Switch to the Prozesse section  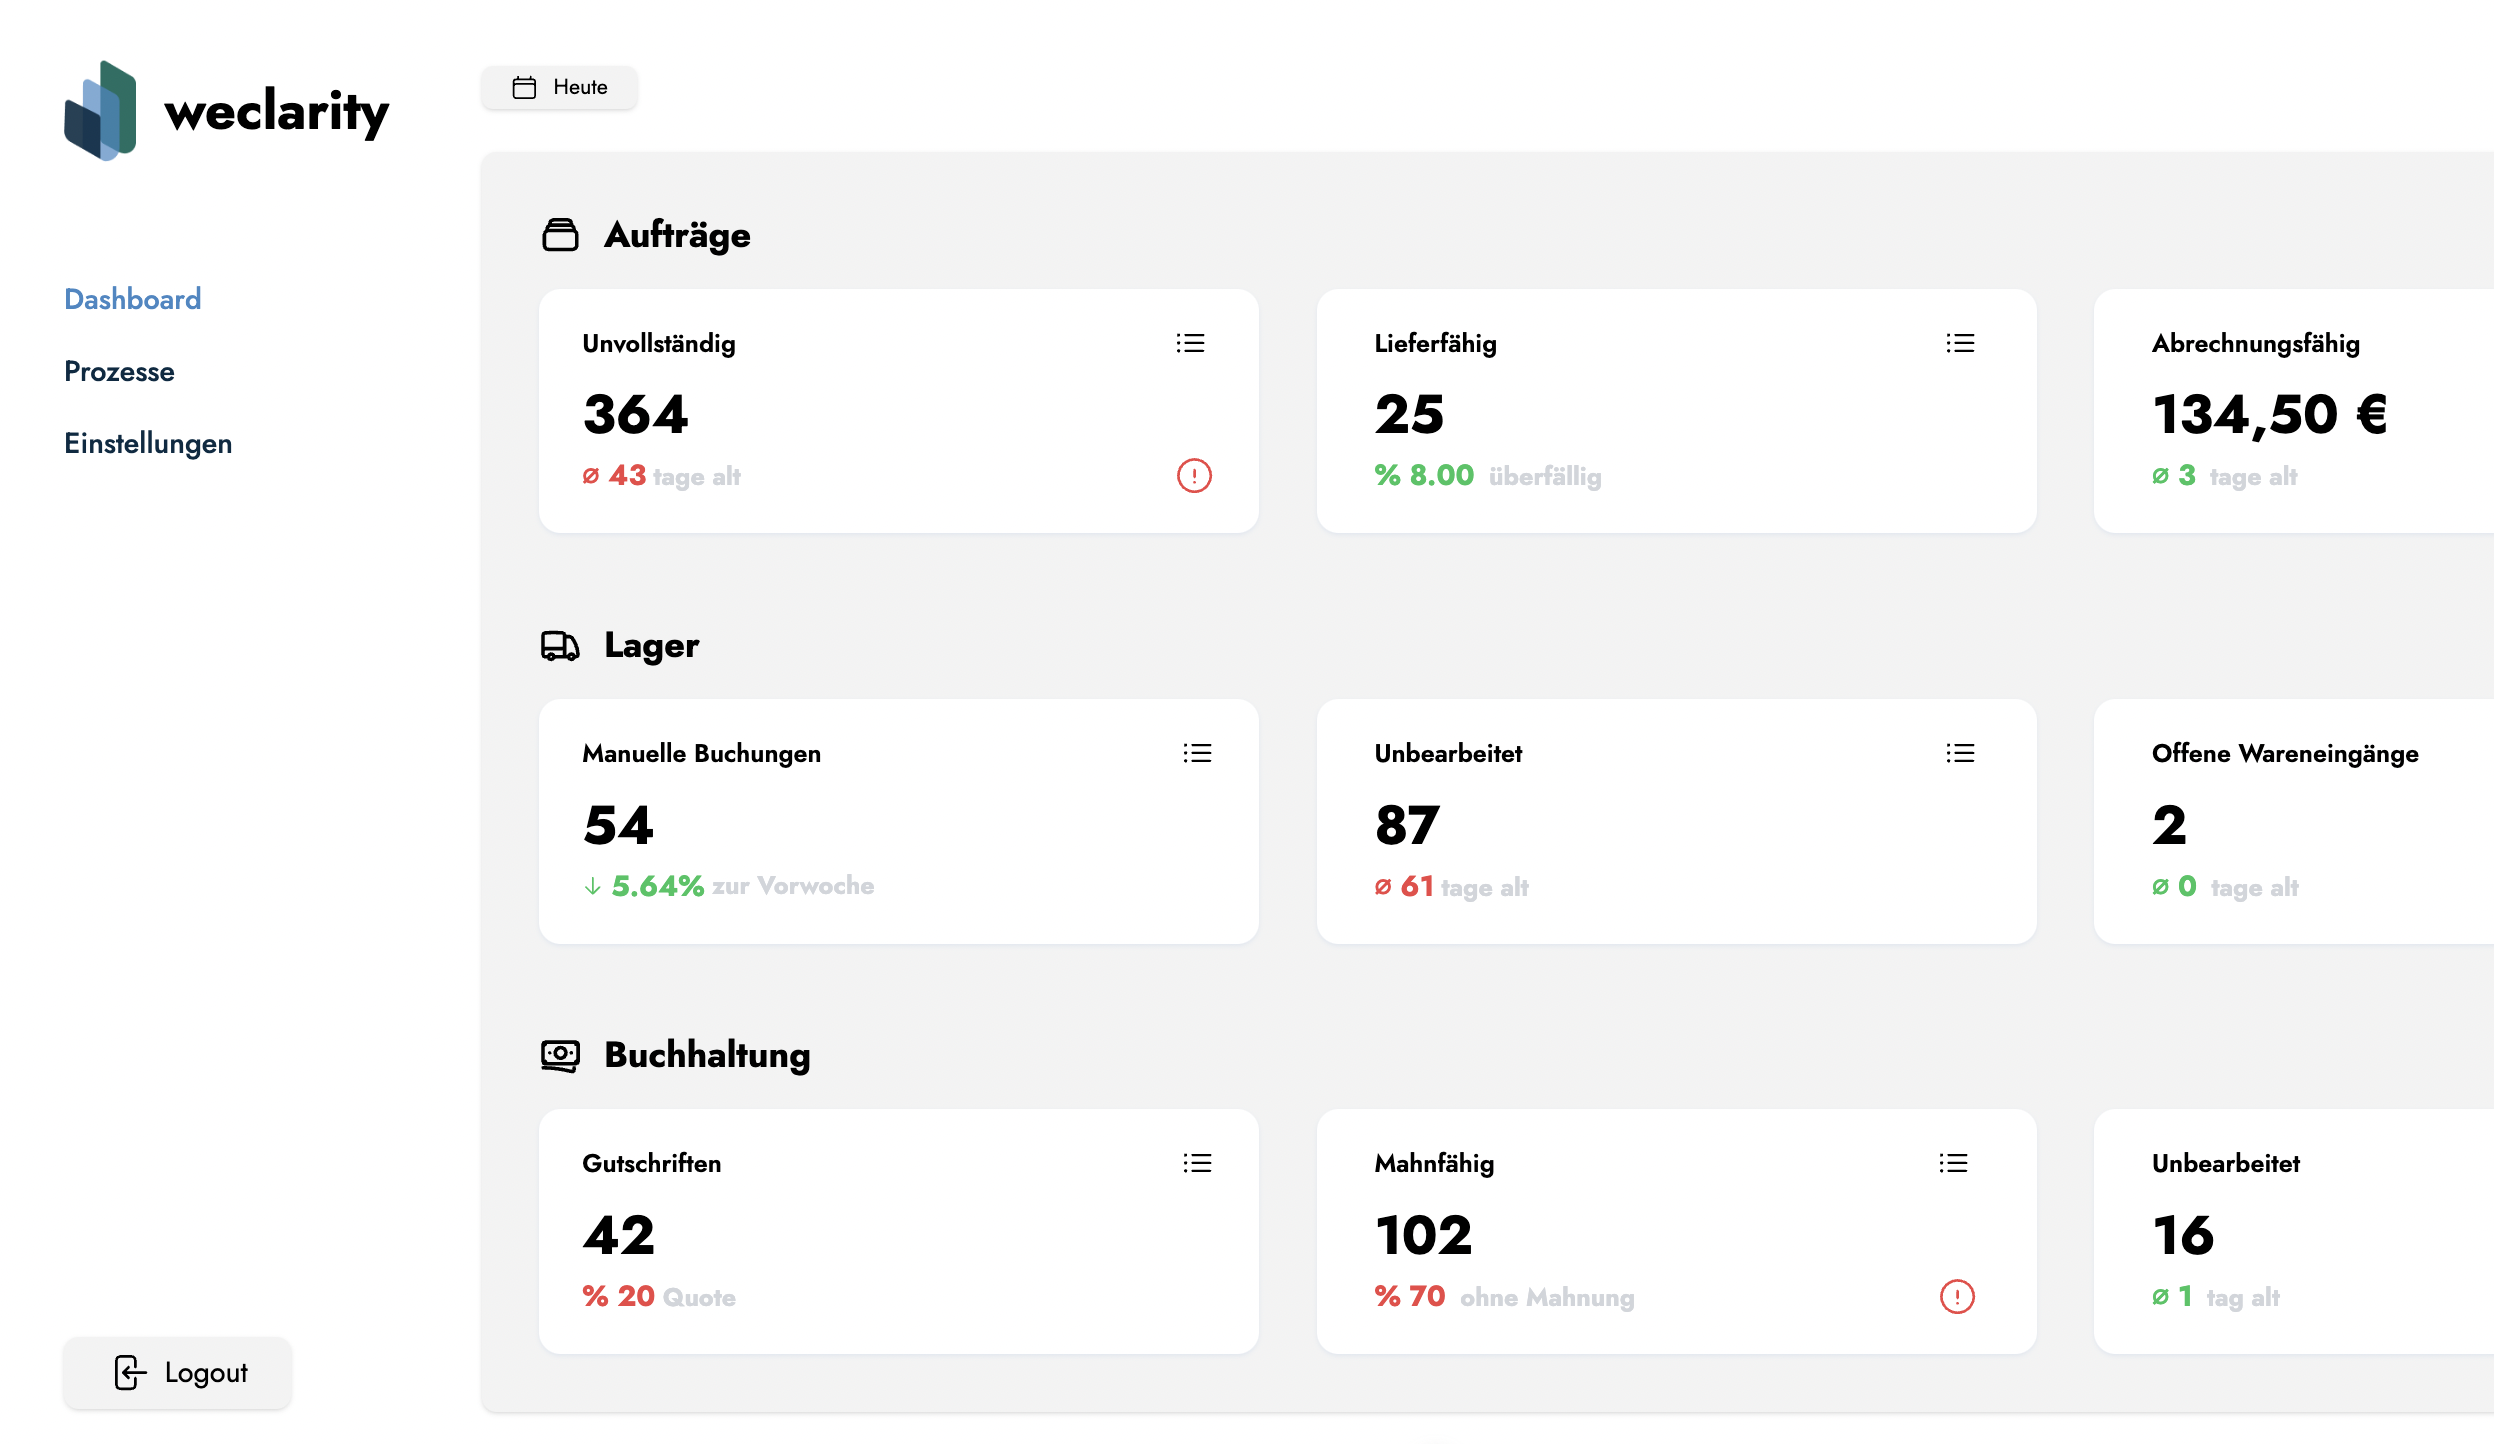pos(119,371)
